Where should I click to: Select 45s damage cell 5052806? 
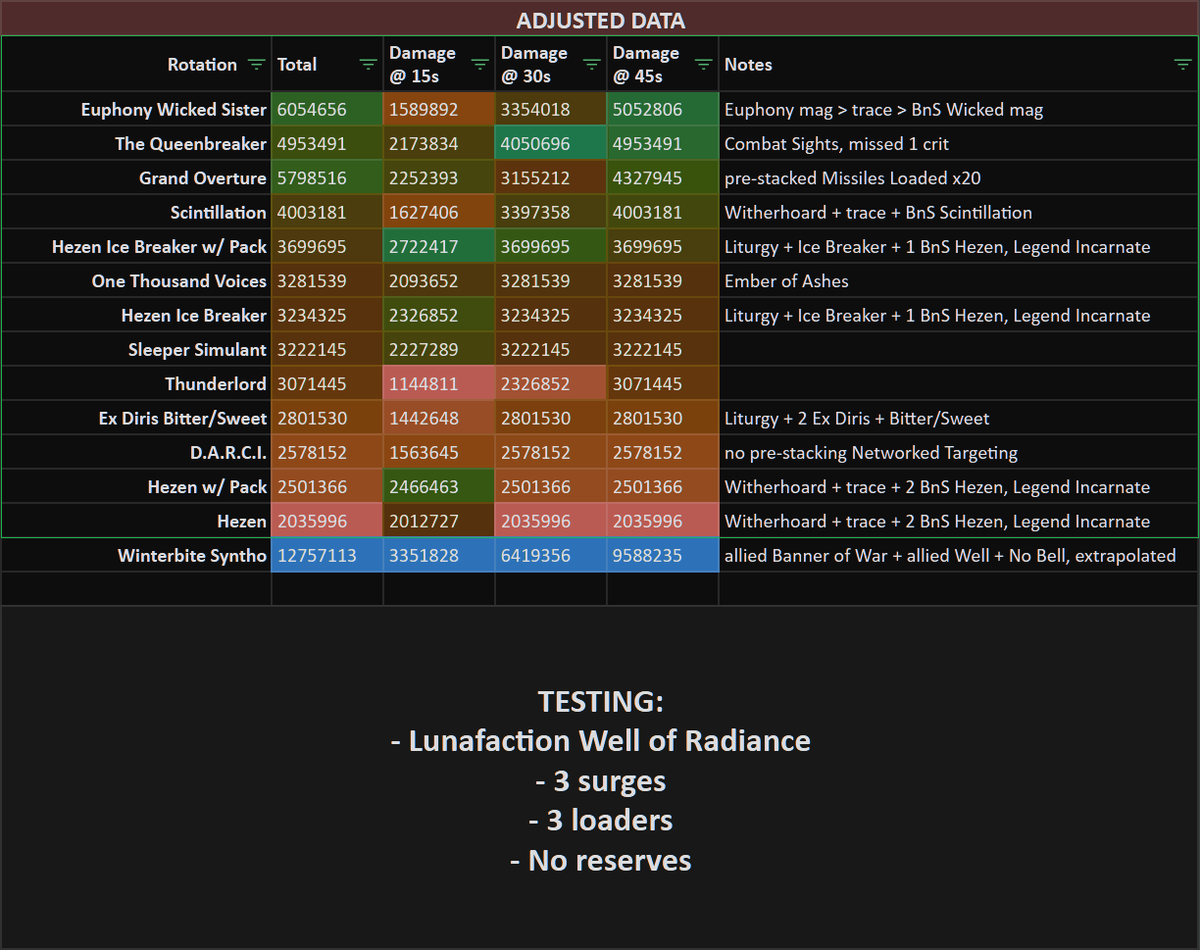tap(663, 110)
